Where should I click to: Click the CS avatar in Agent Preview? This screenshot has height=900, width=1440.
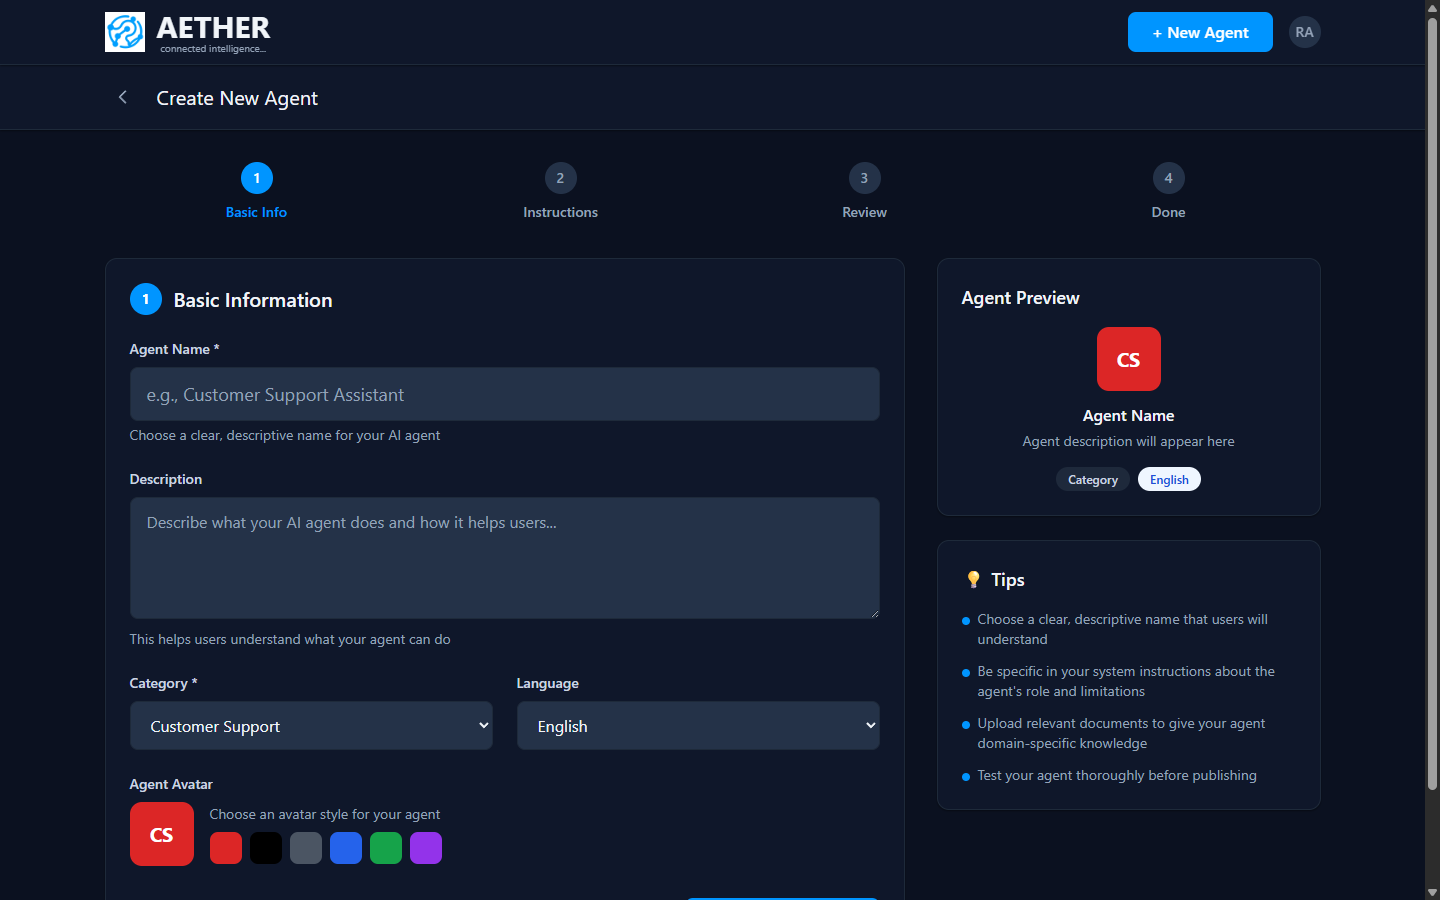[1128, 359]
